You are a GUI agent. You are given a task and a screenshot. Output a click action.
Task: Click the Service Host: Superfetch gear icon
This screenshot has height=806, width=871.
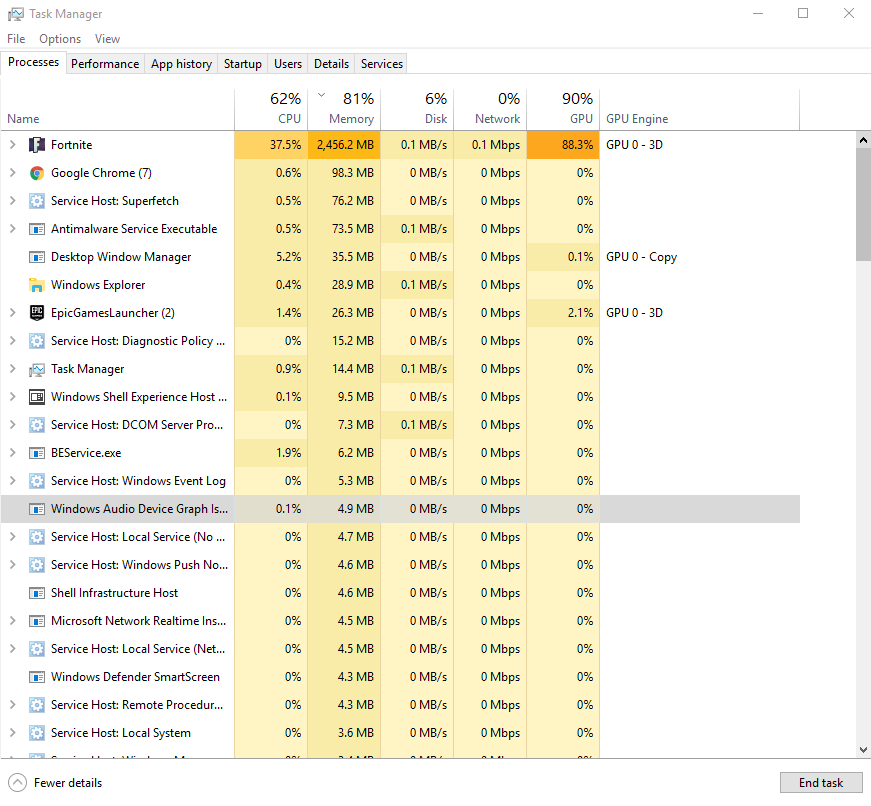37,201
